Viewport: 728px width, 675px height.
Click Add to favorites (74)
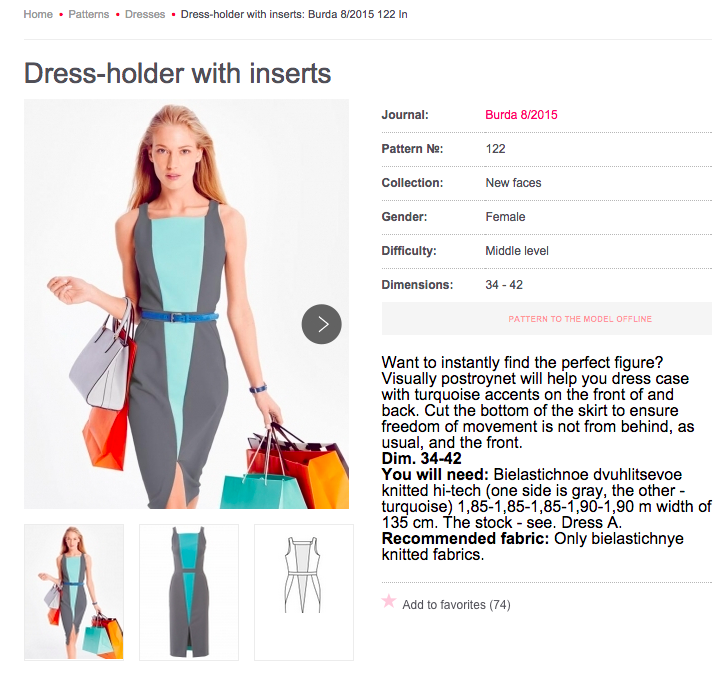point(456,605)
